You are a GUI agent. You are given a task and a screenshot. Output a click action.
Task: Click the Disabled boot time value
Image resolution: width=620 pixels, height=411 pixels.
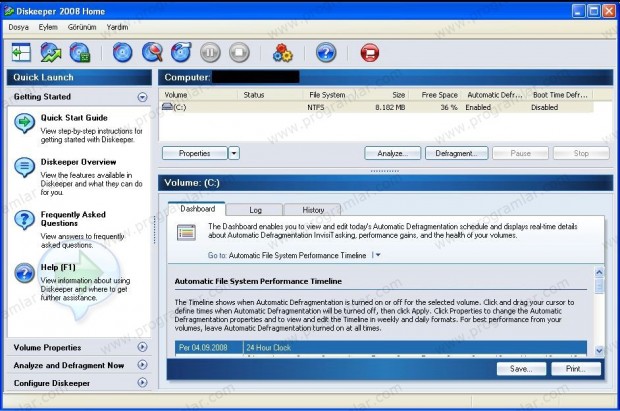(x=544, y=107)
